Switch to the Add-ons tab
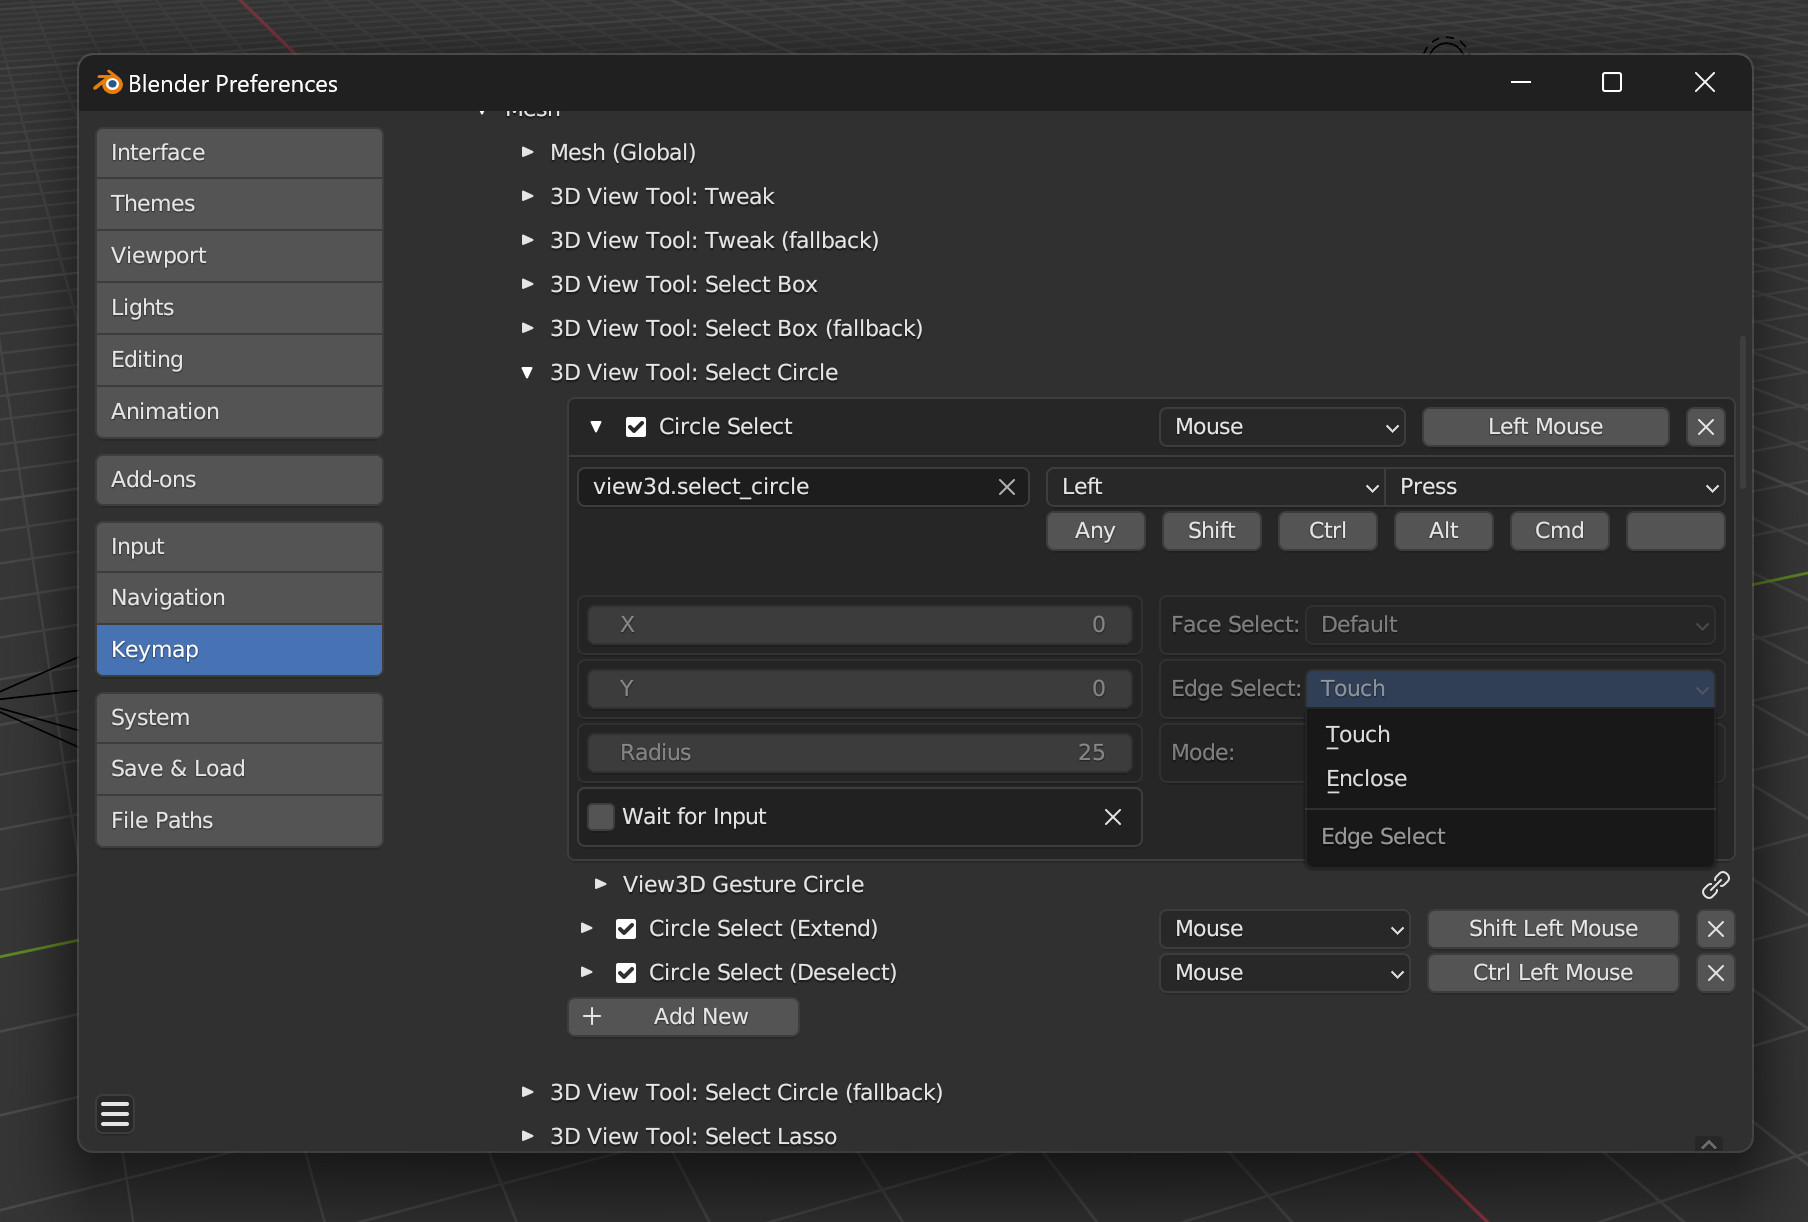Screen dimensions: 1808x1222 [240, 480]
